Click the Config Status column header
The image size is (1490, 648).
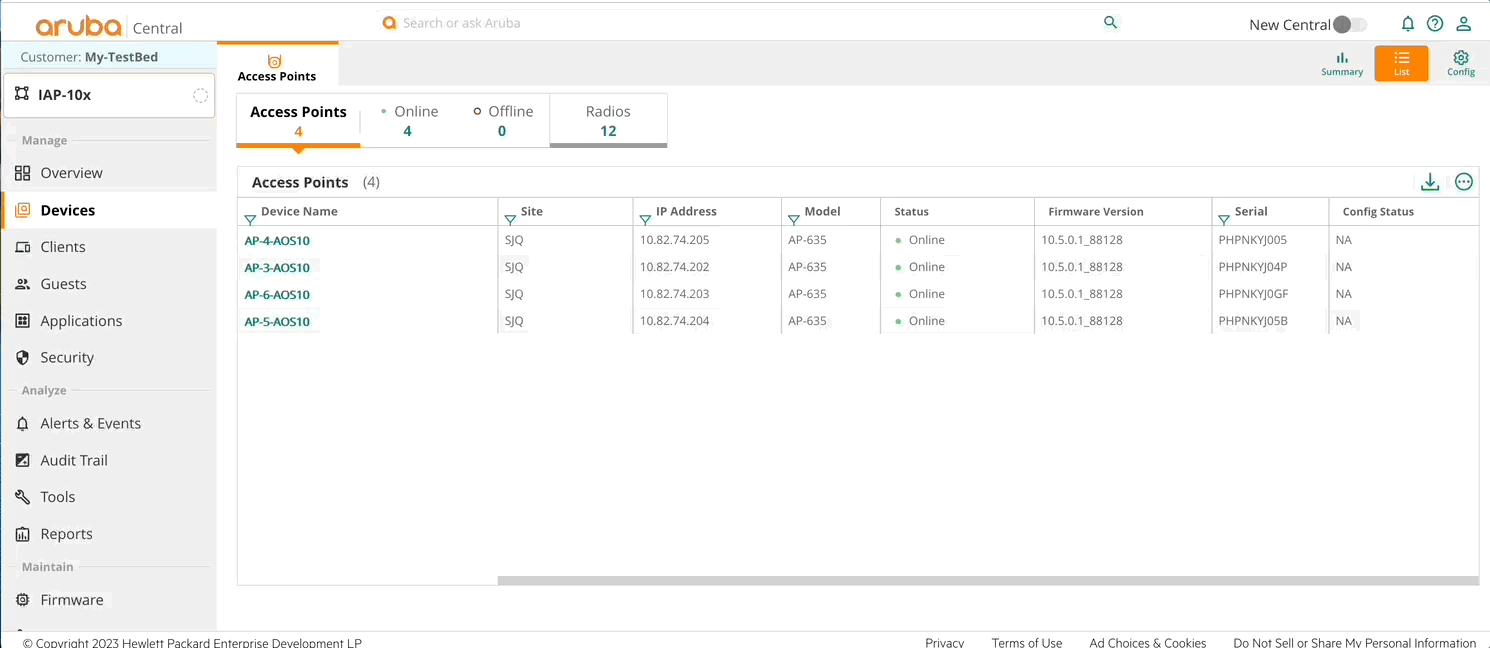coord(1378,212)
